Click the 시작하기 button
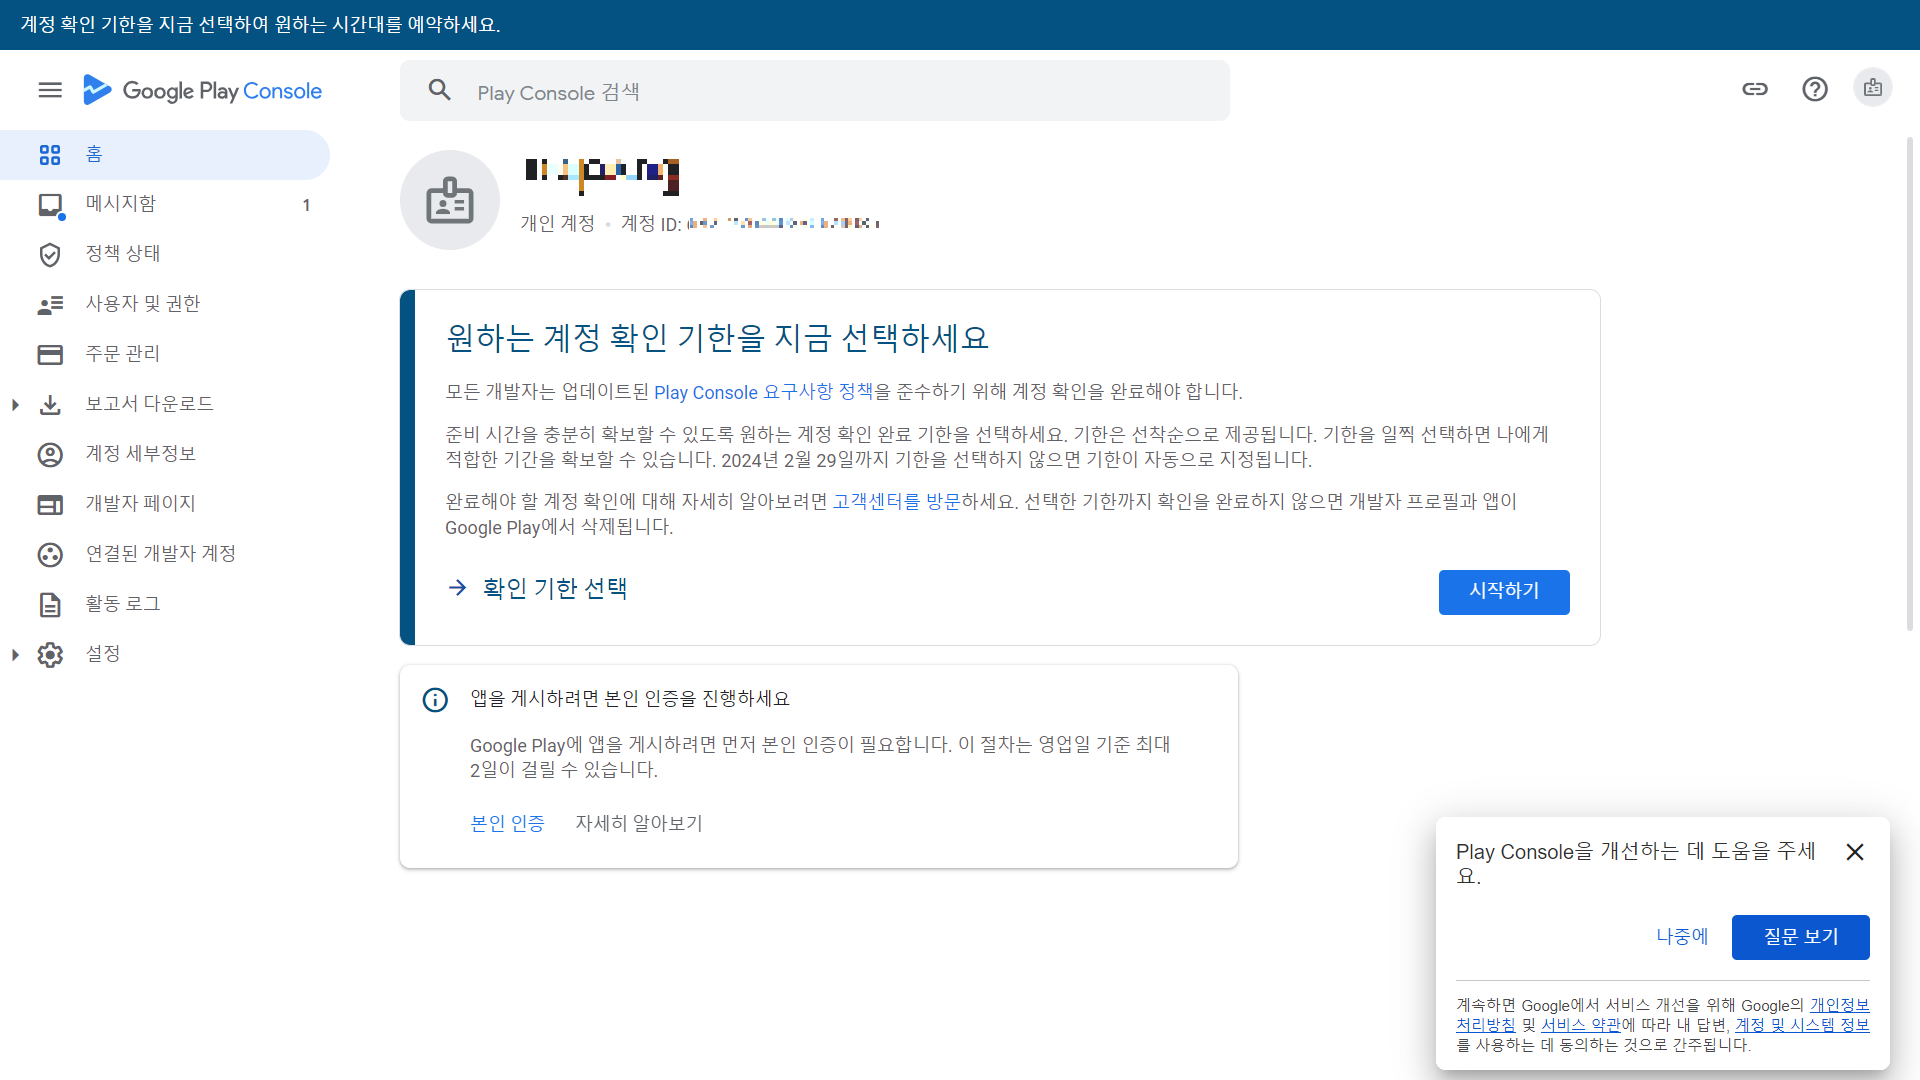Image resolution: width=1920 pixels, height=1080 pixels. click(1504, 592)
